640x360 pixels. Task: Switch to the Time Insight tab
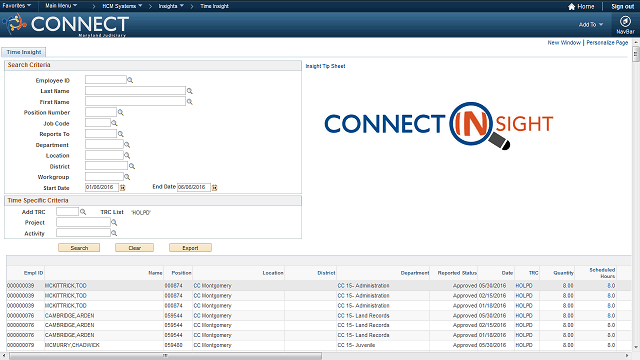point(24,52)
